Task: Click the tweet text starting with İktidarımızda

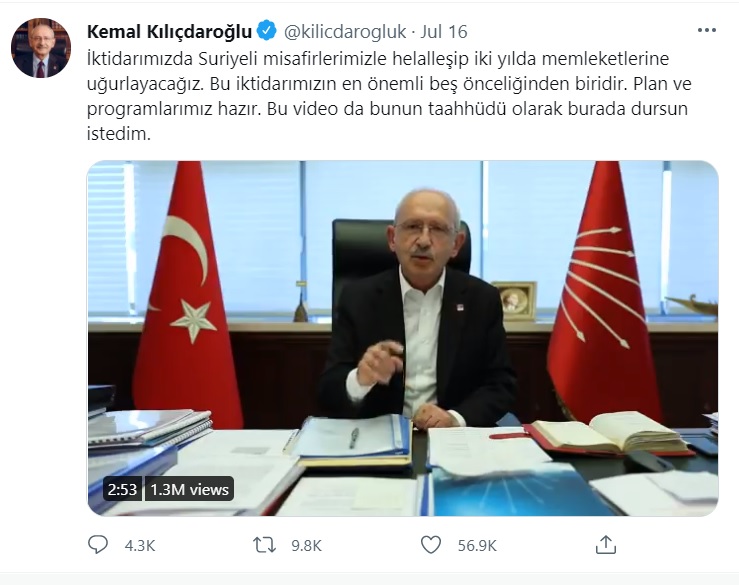Action: (x=389, y=96)
